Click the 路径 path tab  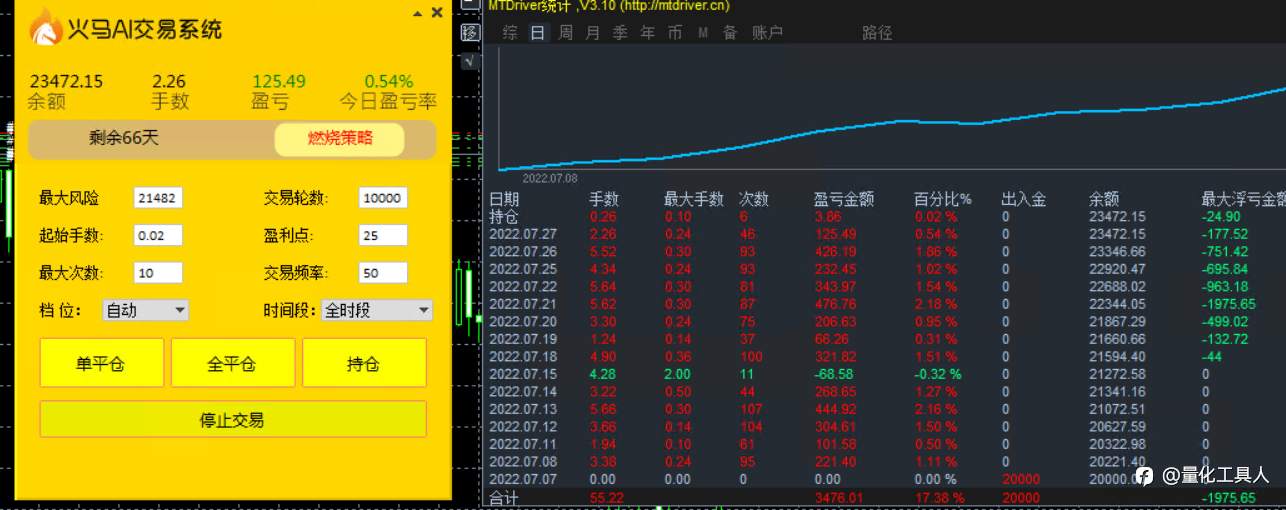click(877, 33)
